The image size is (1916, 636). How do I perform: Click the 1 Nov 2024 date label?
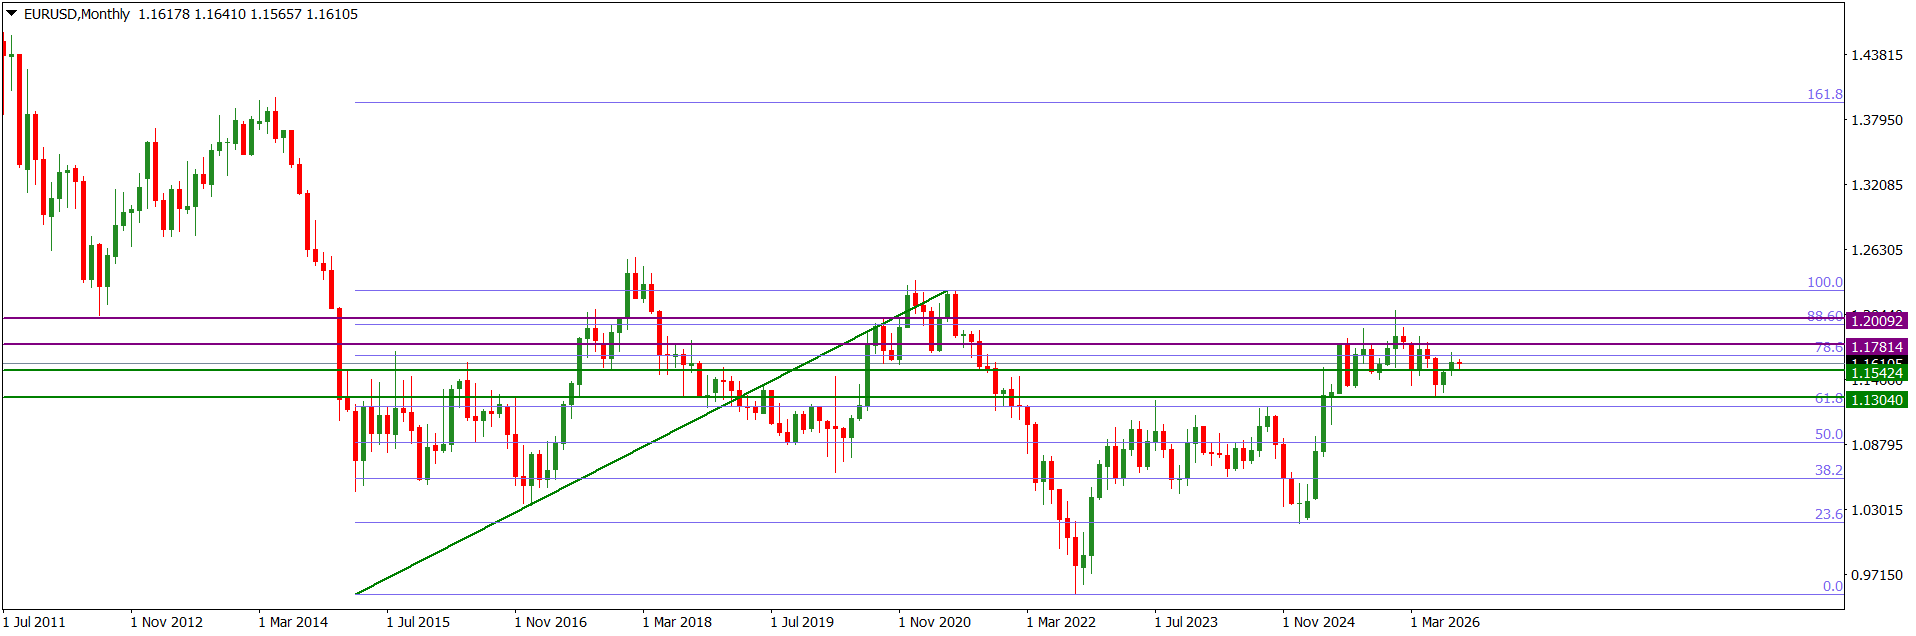pyautogui.click(x=1318, y=622)
